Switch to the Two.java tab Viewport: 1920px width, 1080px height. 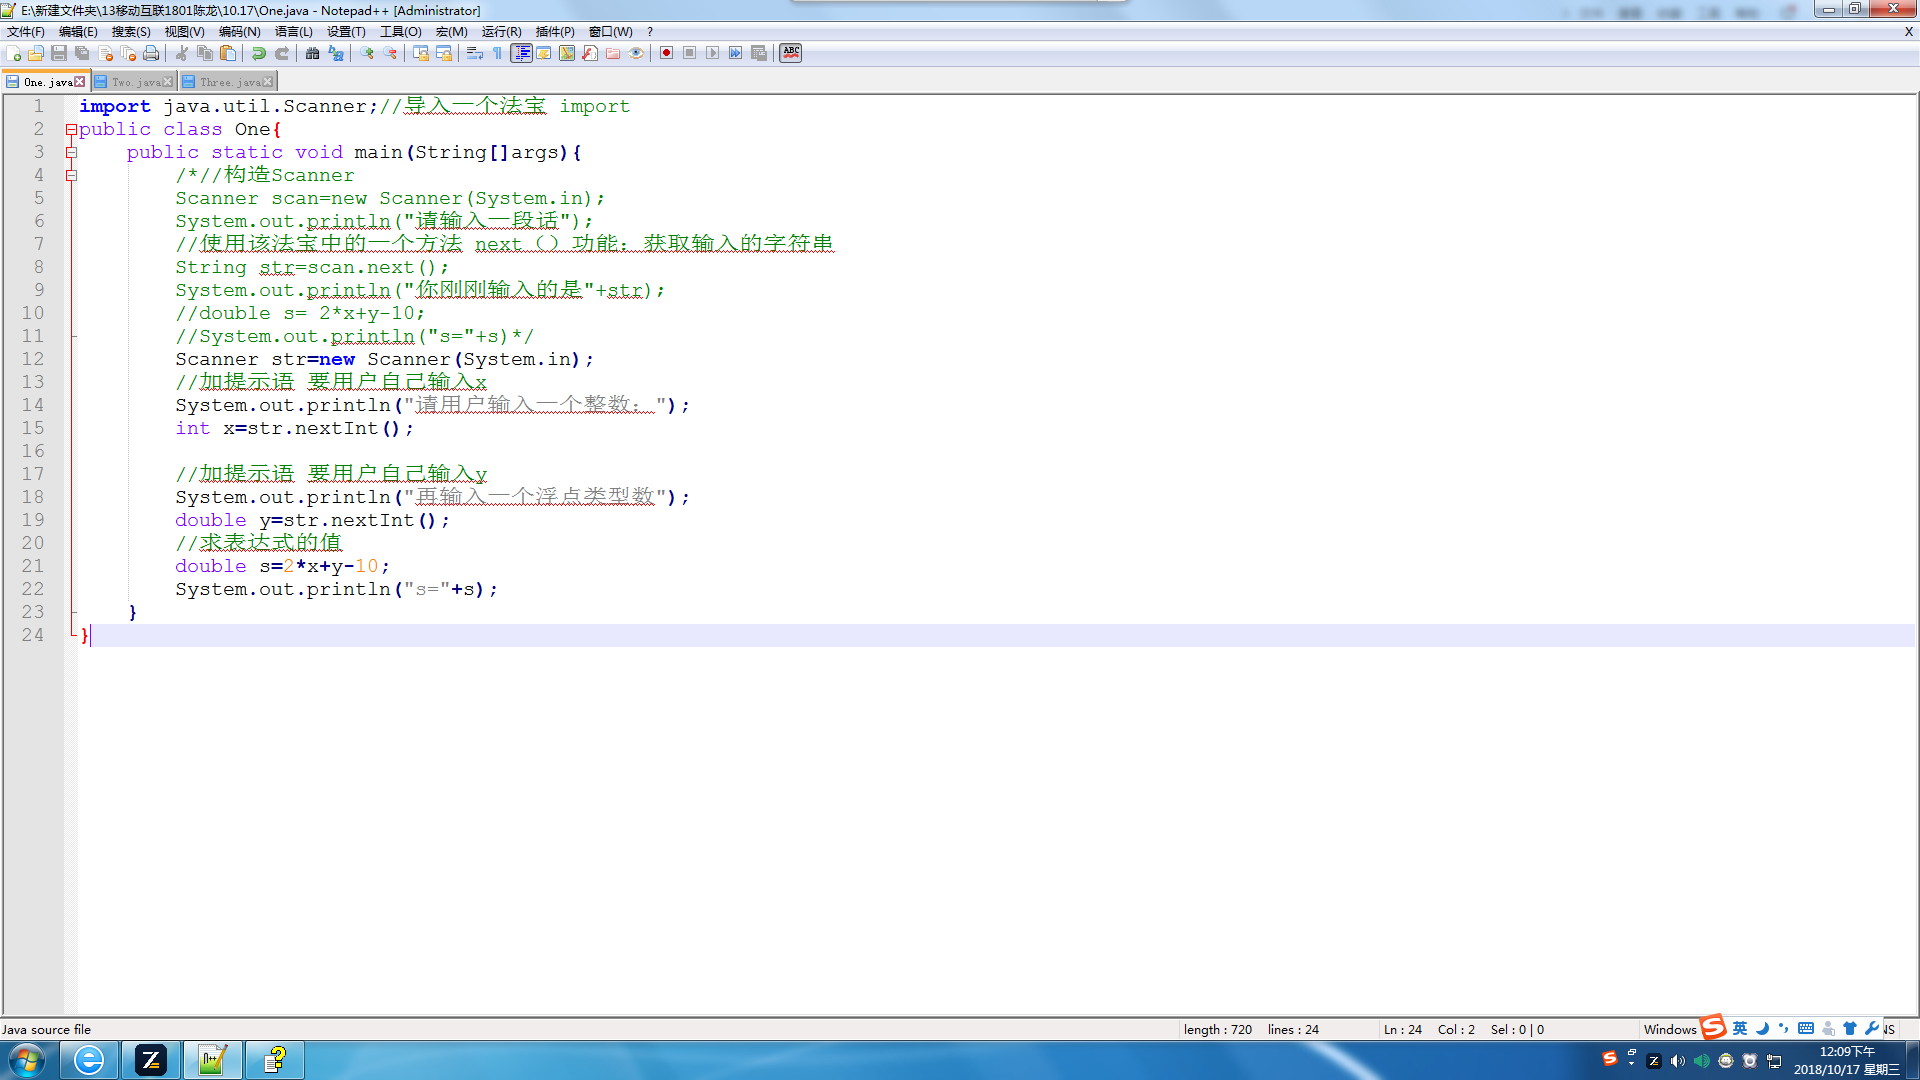tap(135, 82)
